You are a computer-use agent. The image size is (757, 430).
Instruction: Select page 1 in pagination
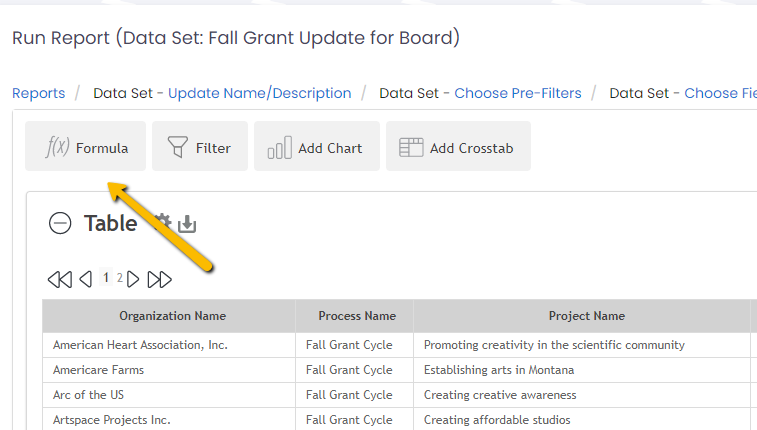tap(106, 277)
